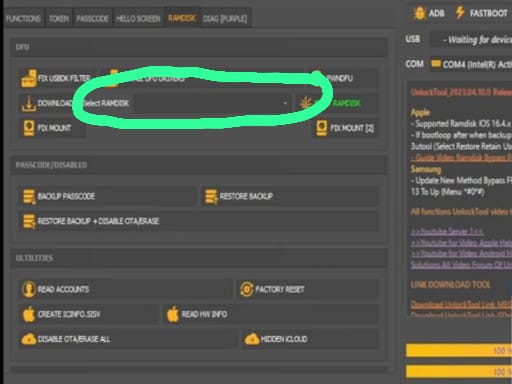
Task: Click the Apple icon beside Create SCINFO.SISV
Action: click(29, 314)
